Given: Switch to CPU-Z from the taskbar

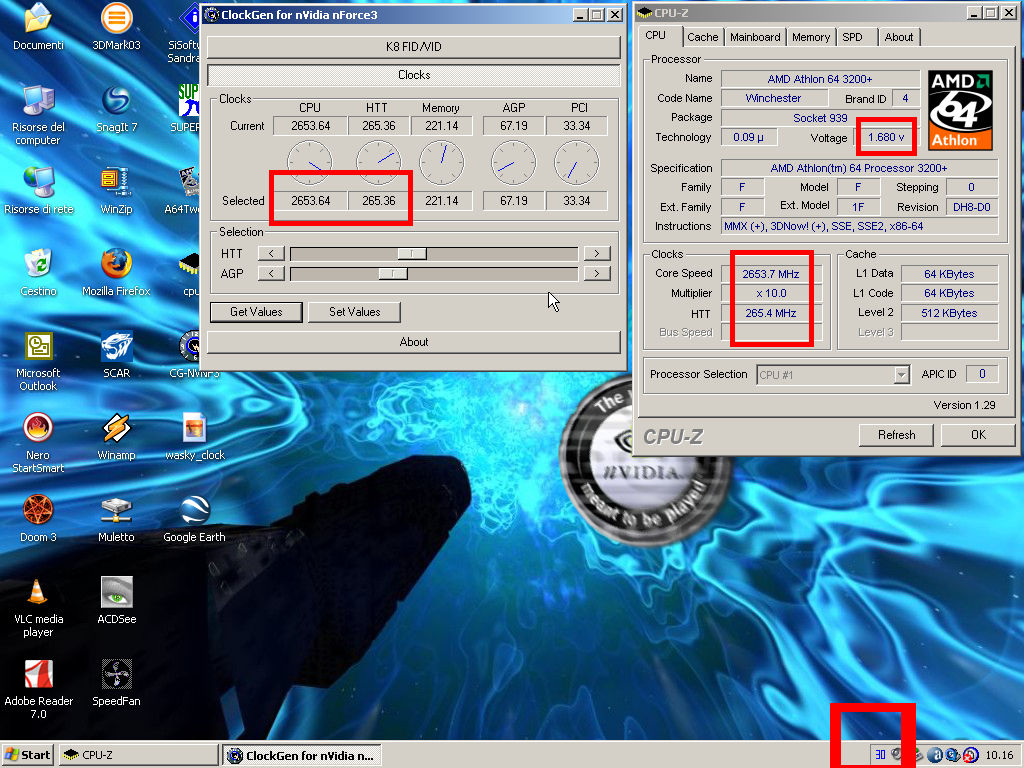Looking at the screenshot, I should (x=138, y=755).
